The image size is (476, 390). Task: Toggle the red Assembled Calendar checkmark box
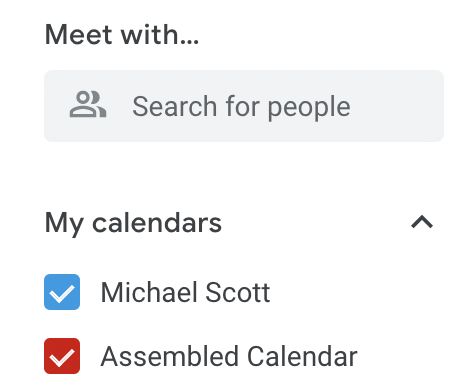(62, 356)
